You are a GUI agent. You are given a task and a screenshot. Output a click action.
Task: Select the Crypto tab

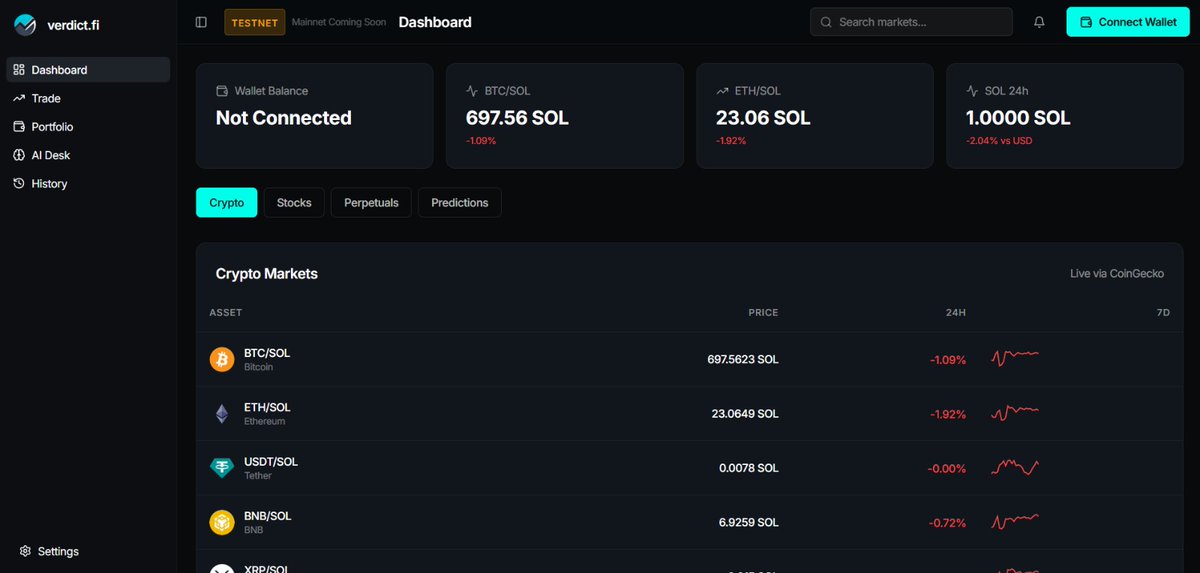coord(226,202)
